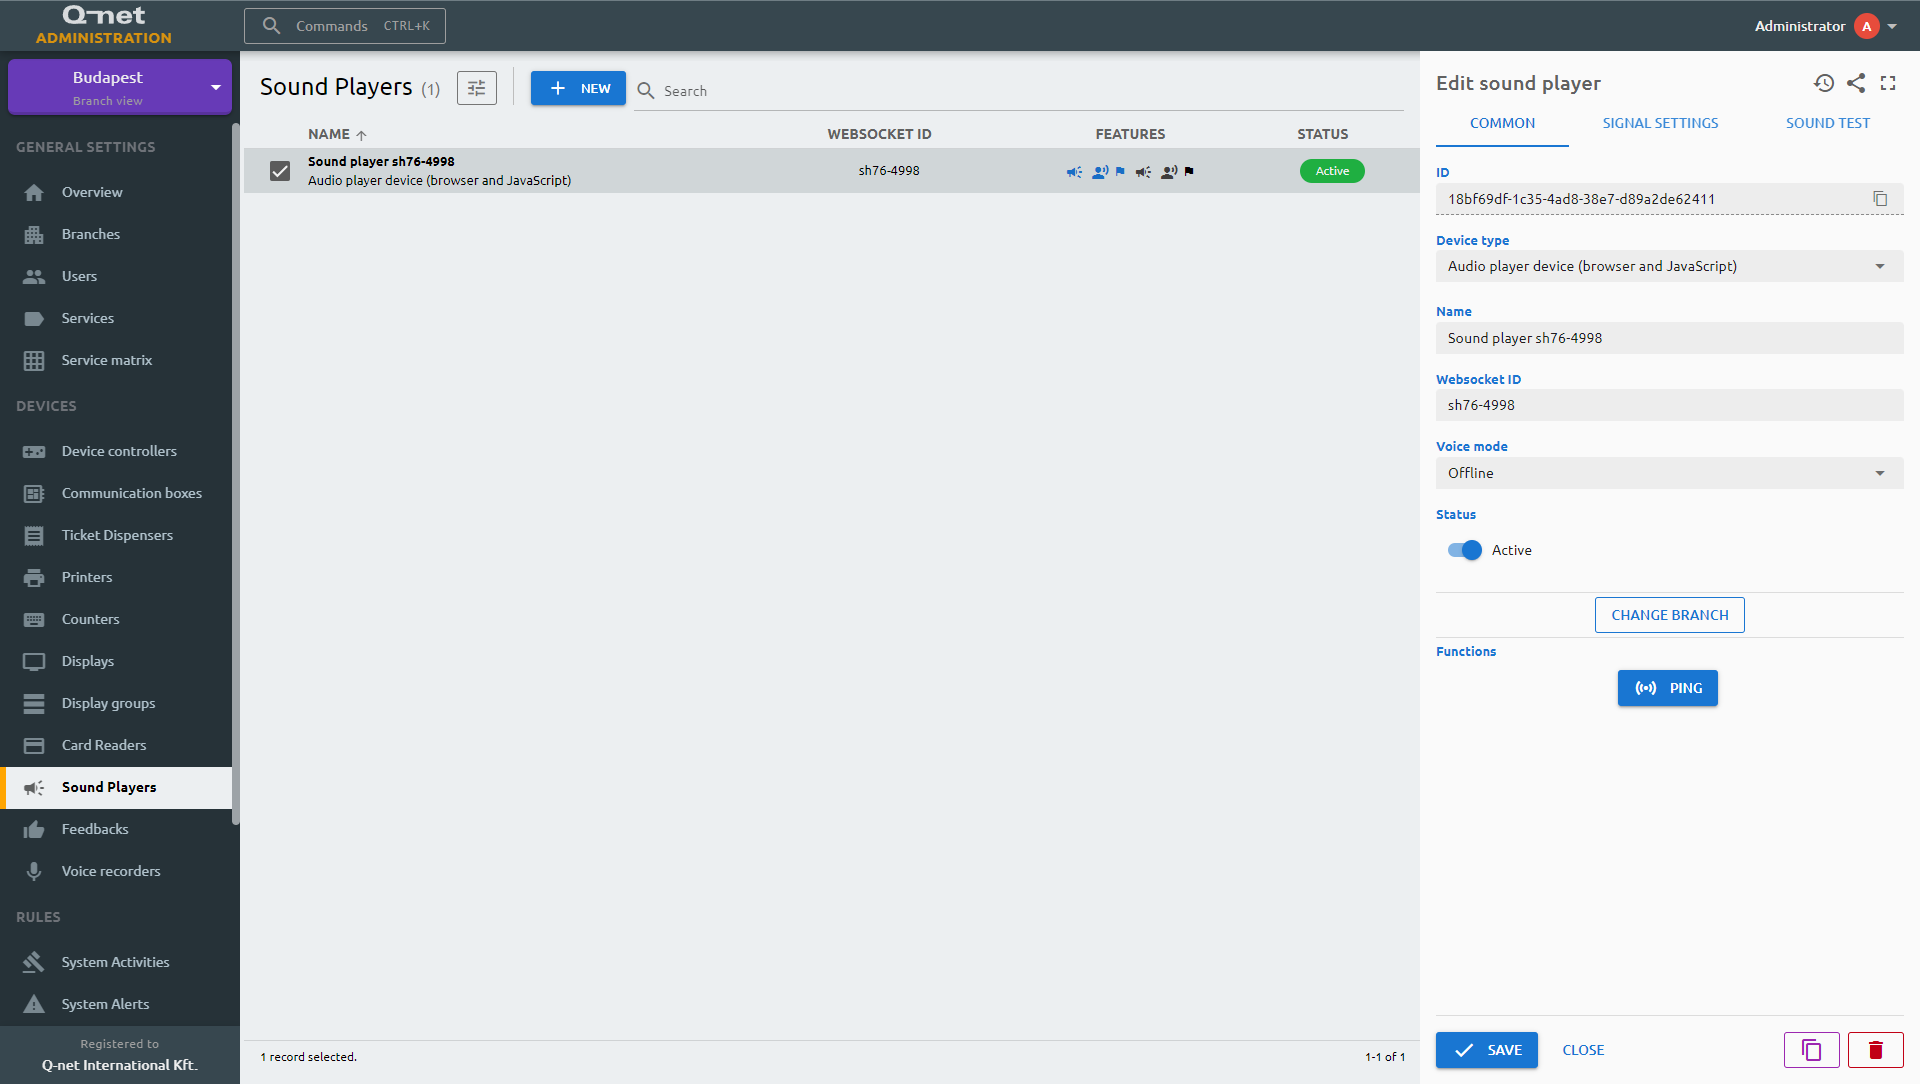Click the Sound Players sidebar menu item
The width and height of the screenshot is (1920, 1084).
[x=109, y=787]
